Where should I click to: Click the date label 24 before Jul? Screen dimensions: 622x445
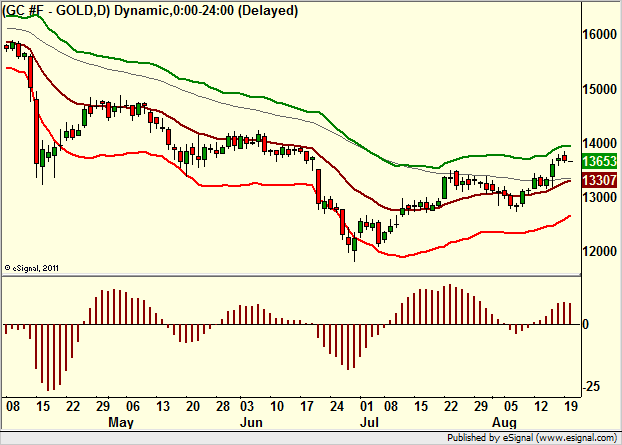point(337,406)
